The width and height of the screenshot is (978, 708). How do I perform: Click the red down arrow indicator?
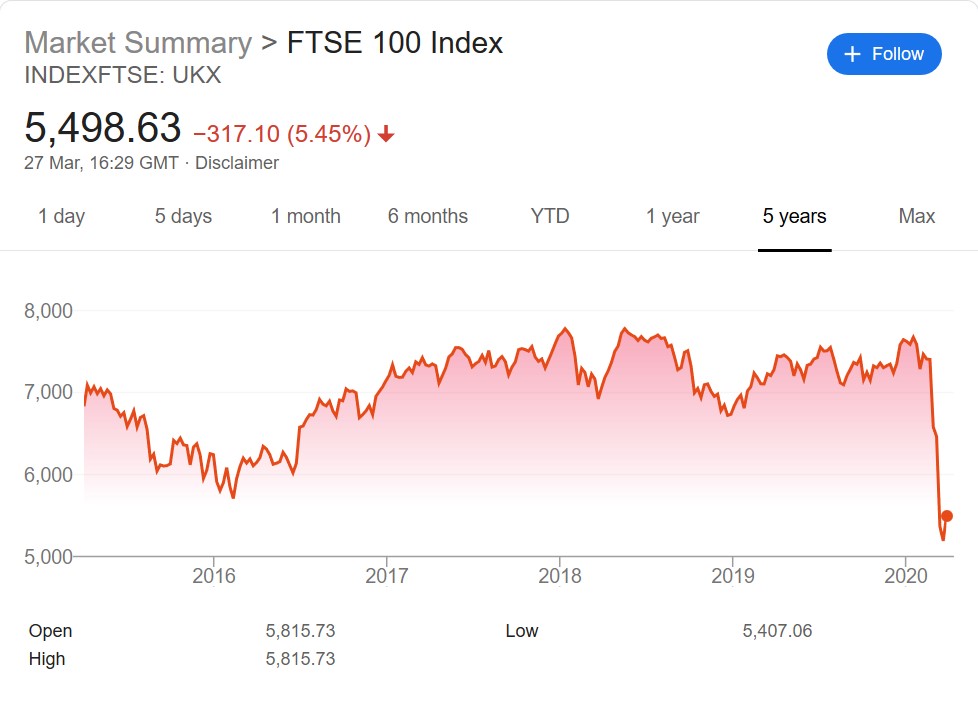point(386,134)
